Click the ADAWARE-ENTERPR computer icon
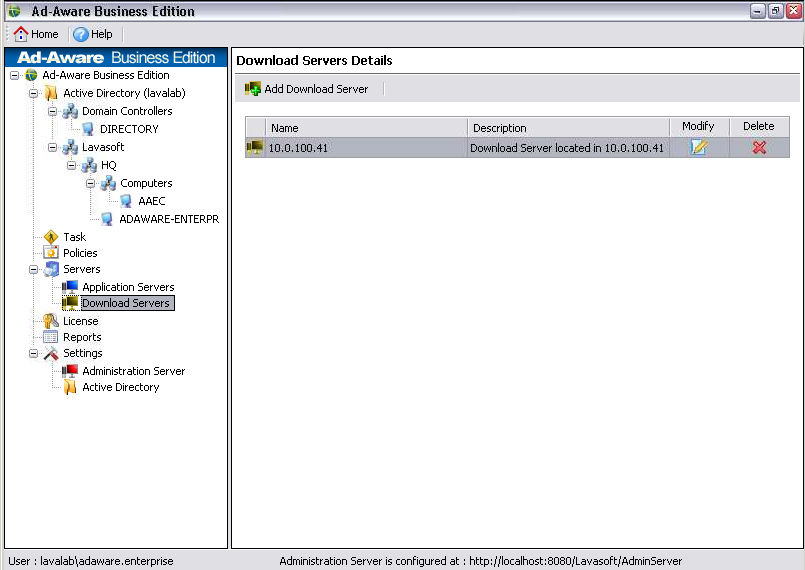805x570 pixels. click(x=107, y=219)
